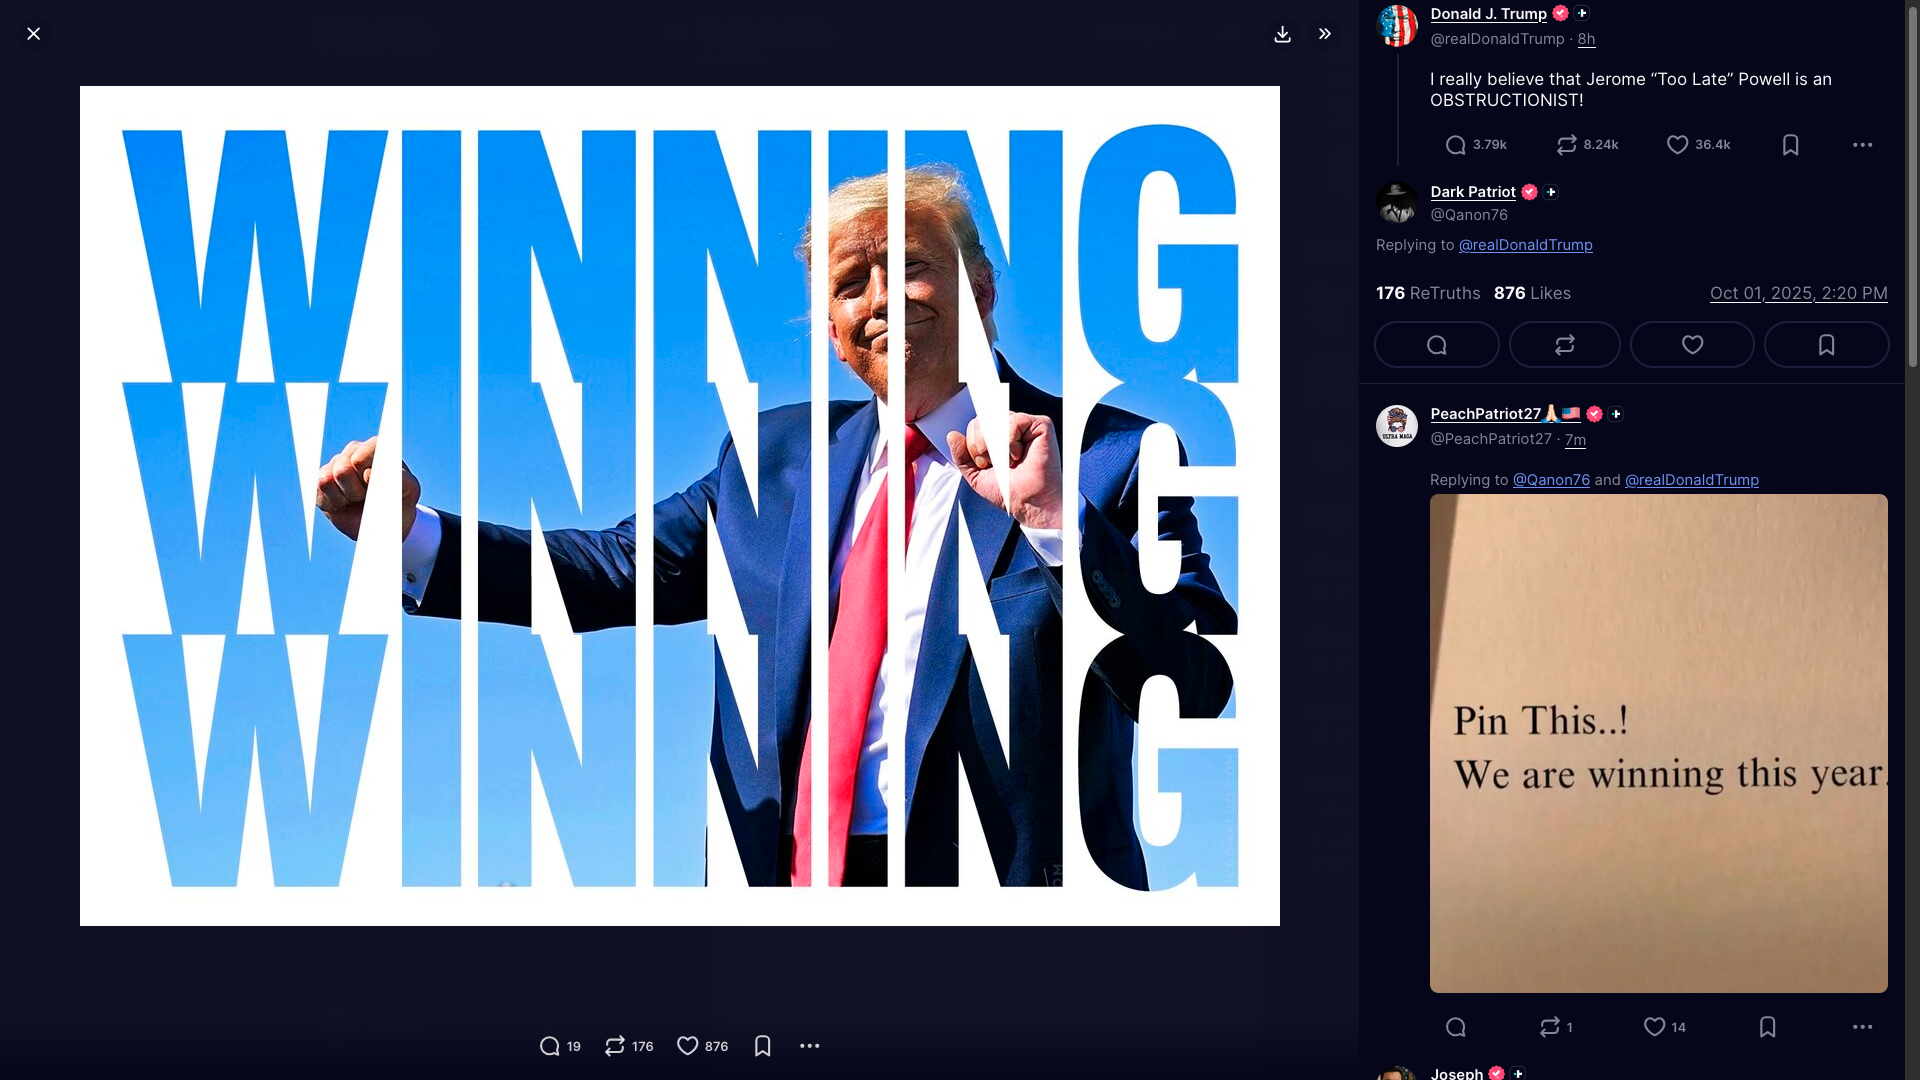
Task: Open the Oct 01, 2025 timestamp link
Action: click(1798, 293)
